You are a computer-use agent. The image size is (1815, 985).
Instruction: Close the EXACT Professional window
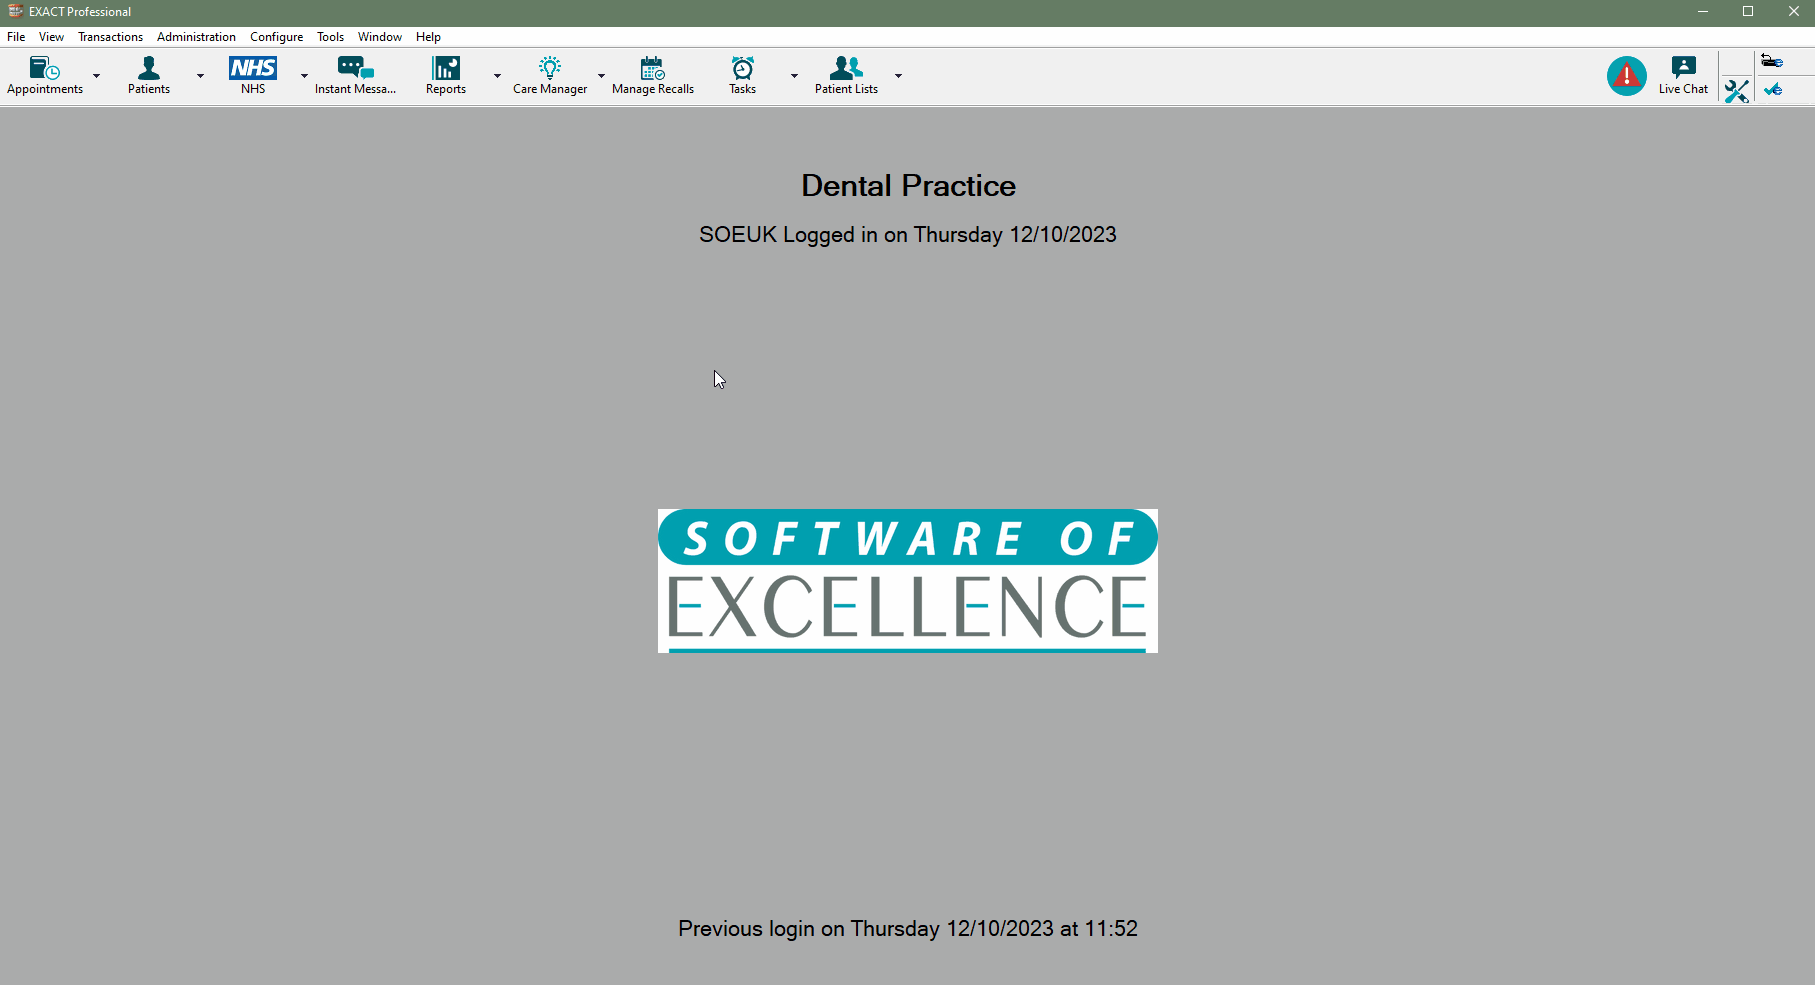coord(1793,12)
